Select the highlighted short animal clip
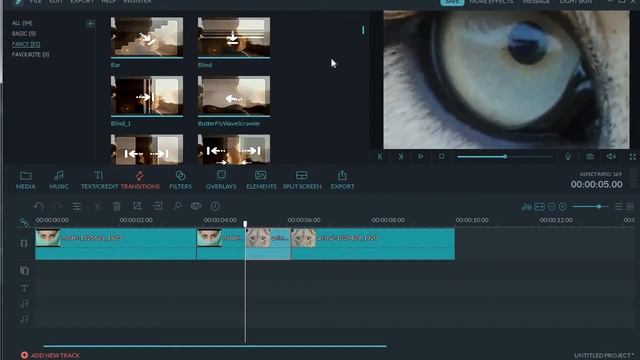Image resolution: width=640 pixels, height=360 pixels. [x=268, y=244]
